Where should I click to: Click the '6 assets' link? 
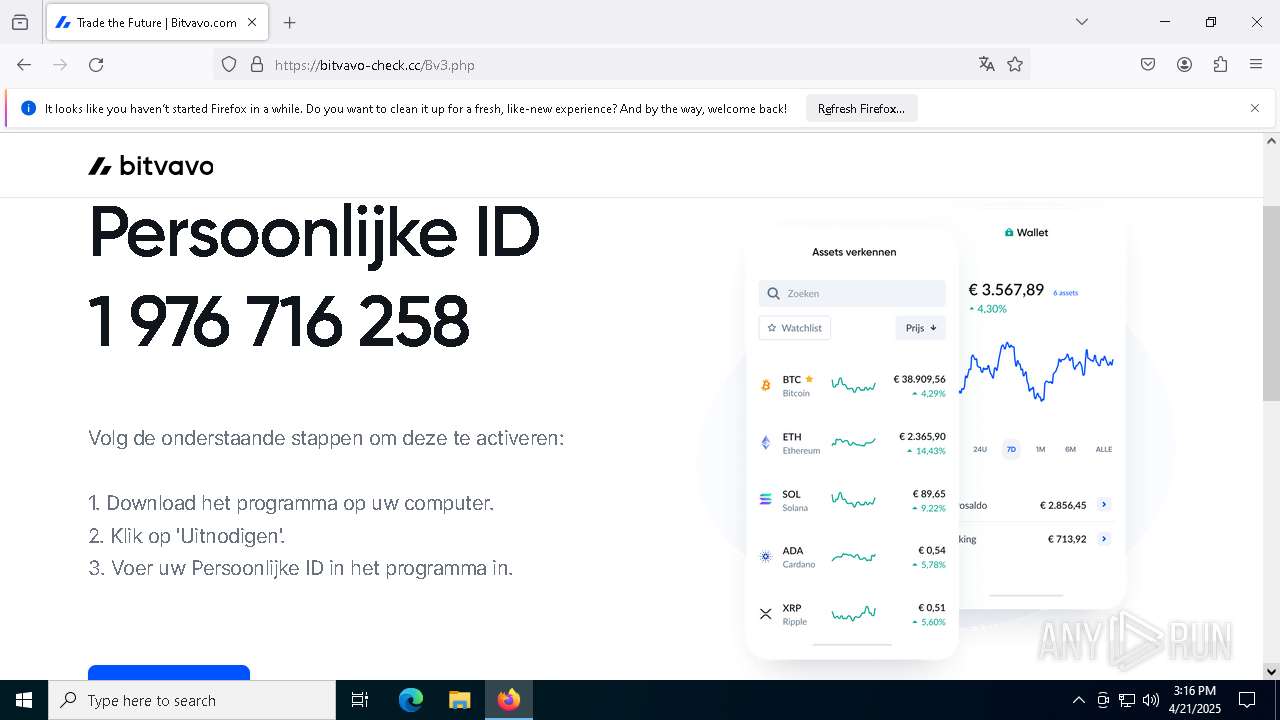pyautogui.click(x=1066, y=293)
